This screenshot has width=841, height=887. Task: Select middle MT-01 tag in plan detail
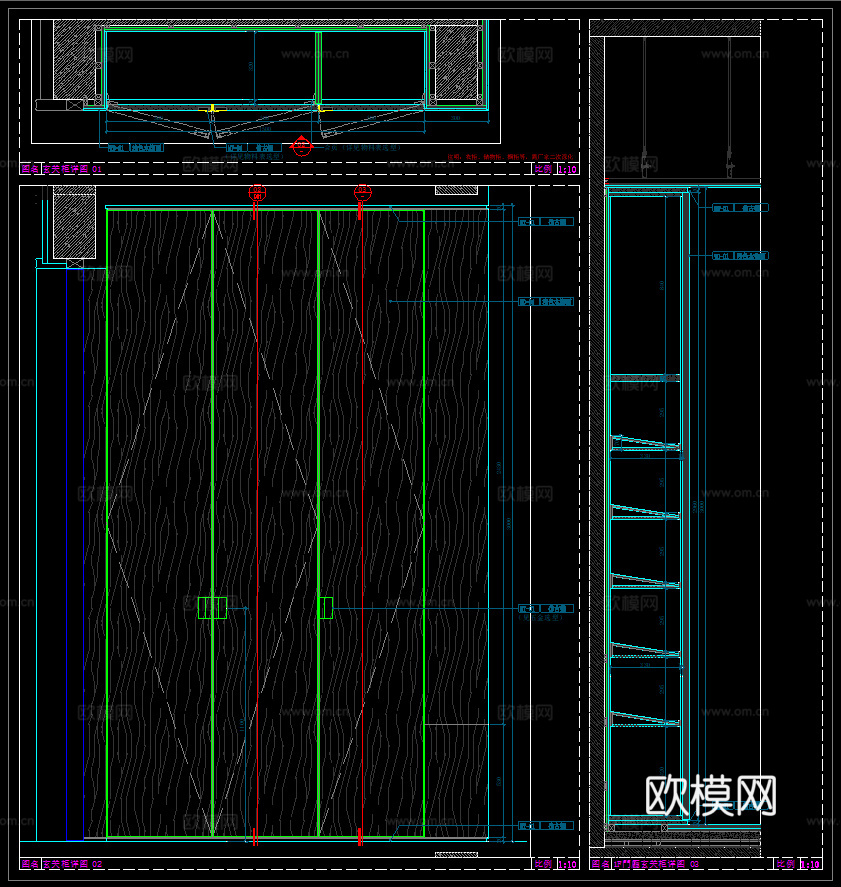[253, 148]
